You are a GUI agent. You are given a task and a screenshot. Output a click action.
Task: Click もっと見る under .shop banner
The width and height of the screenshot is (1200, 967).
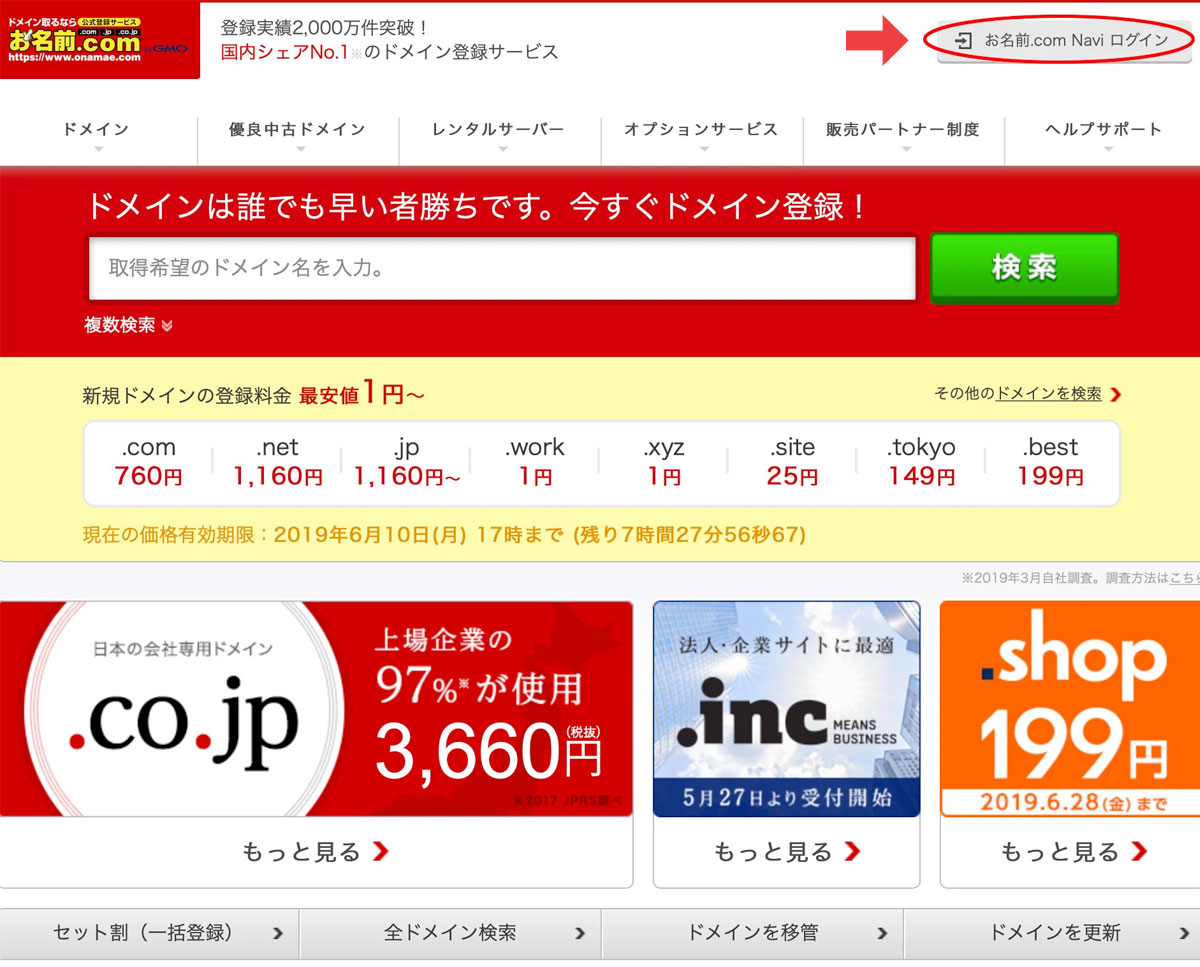tap(1074, 852)
